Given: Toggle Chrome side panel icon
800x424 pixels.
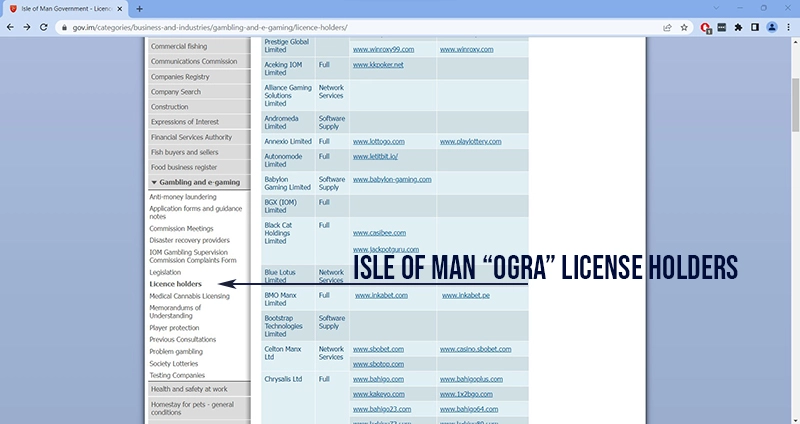Looking at the screenshot, I should (x=755, y=28).
